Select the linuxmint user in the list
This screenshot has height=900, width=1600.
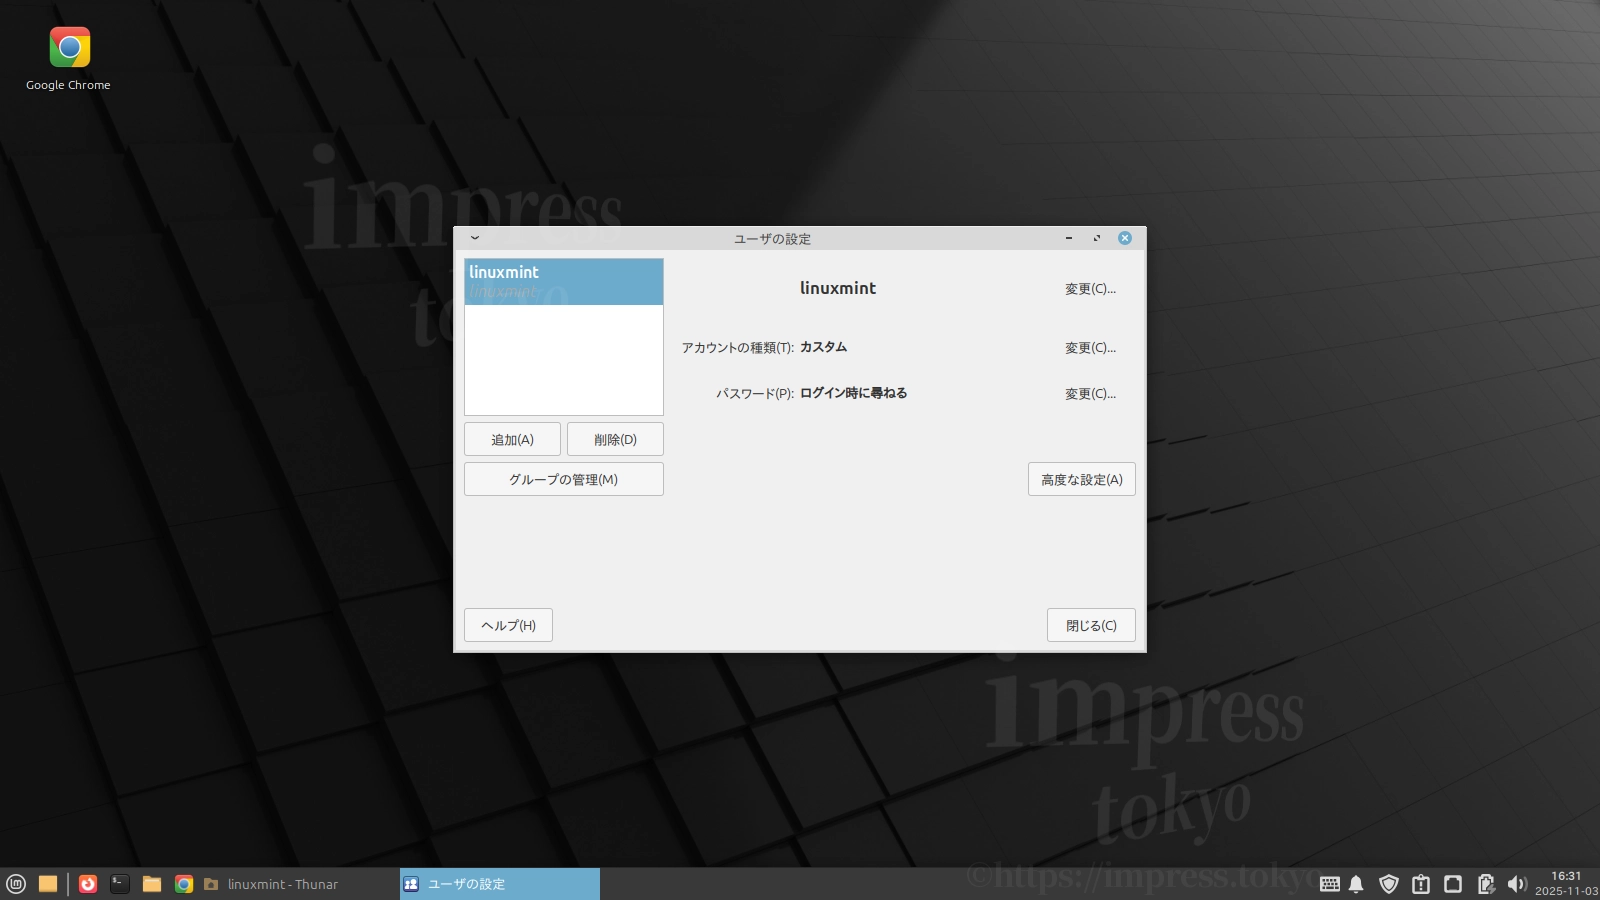tap(564, 282)
